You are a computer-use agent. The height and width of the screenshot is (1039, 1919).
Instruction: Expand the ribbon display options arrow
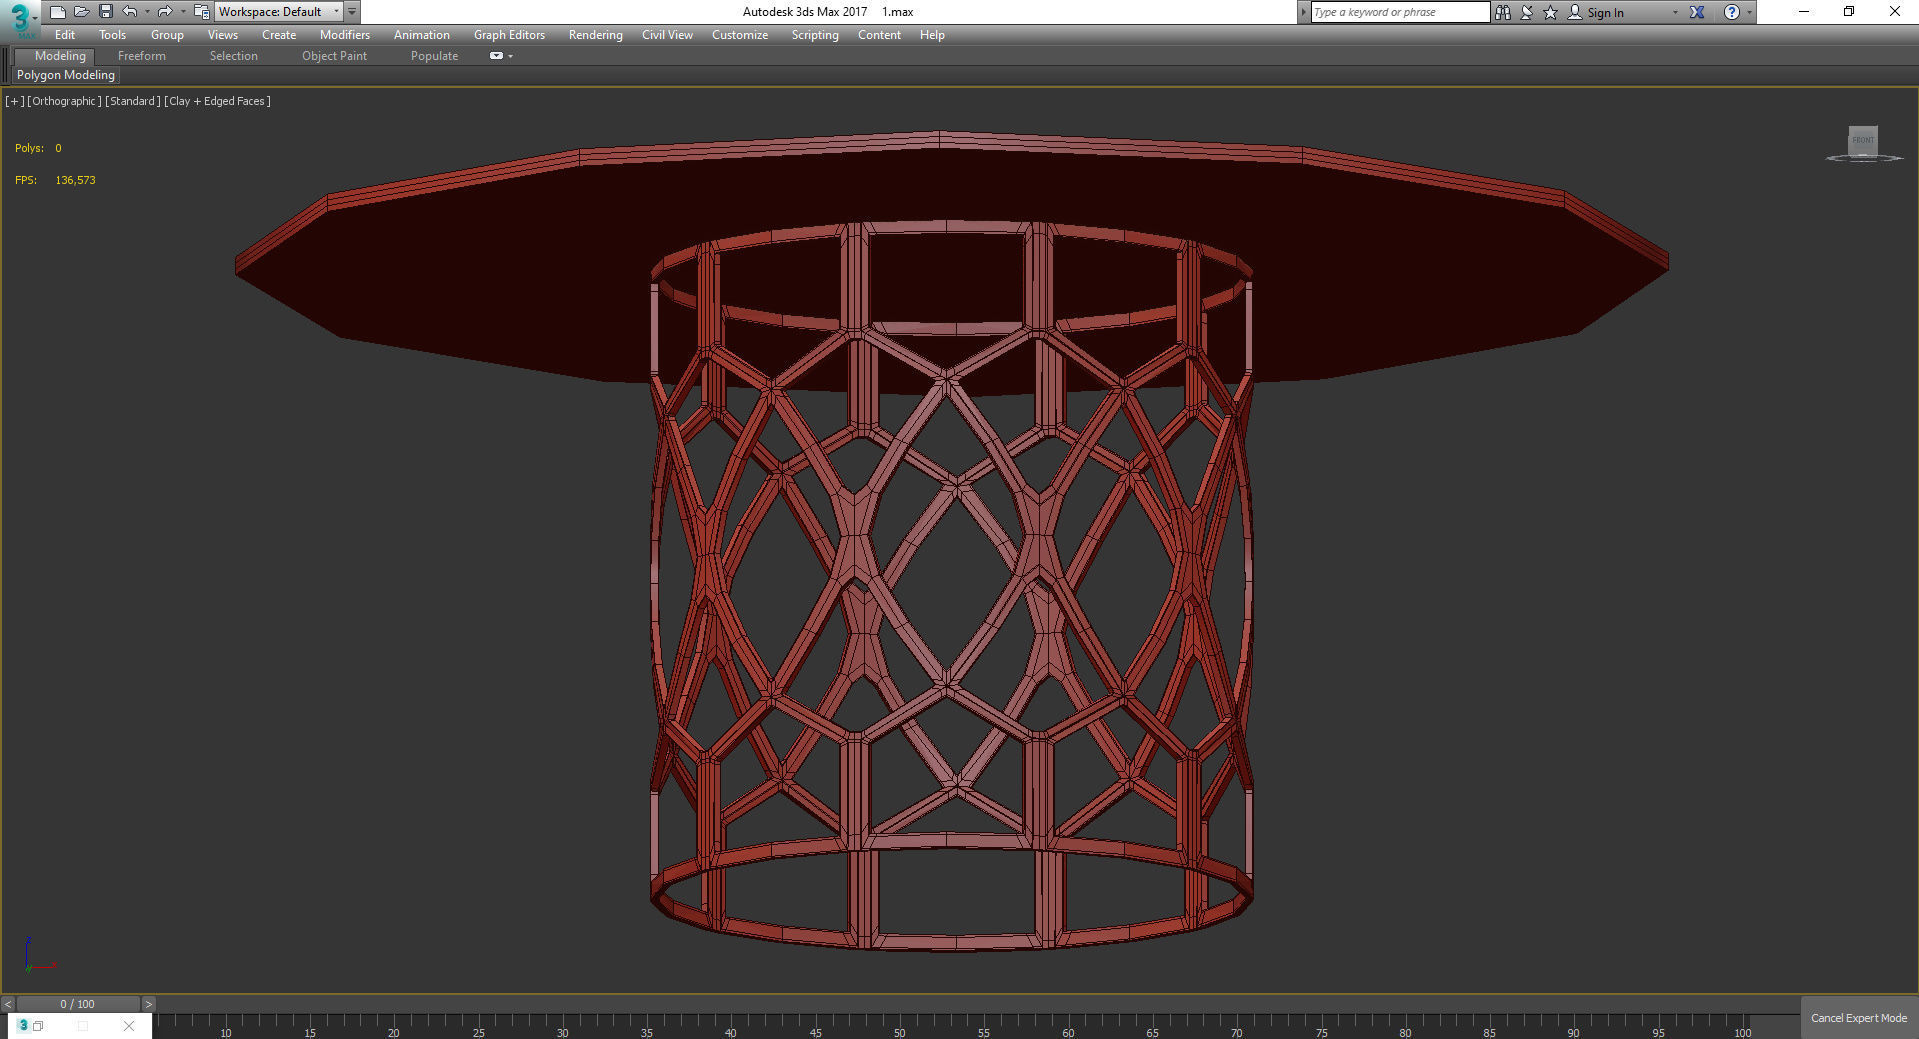(511, 56)
